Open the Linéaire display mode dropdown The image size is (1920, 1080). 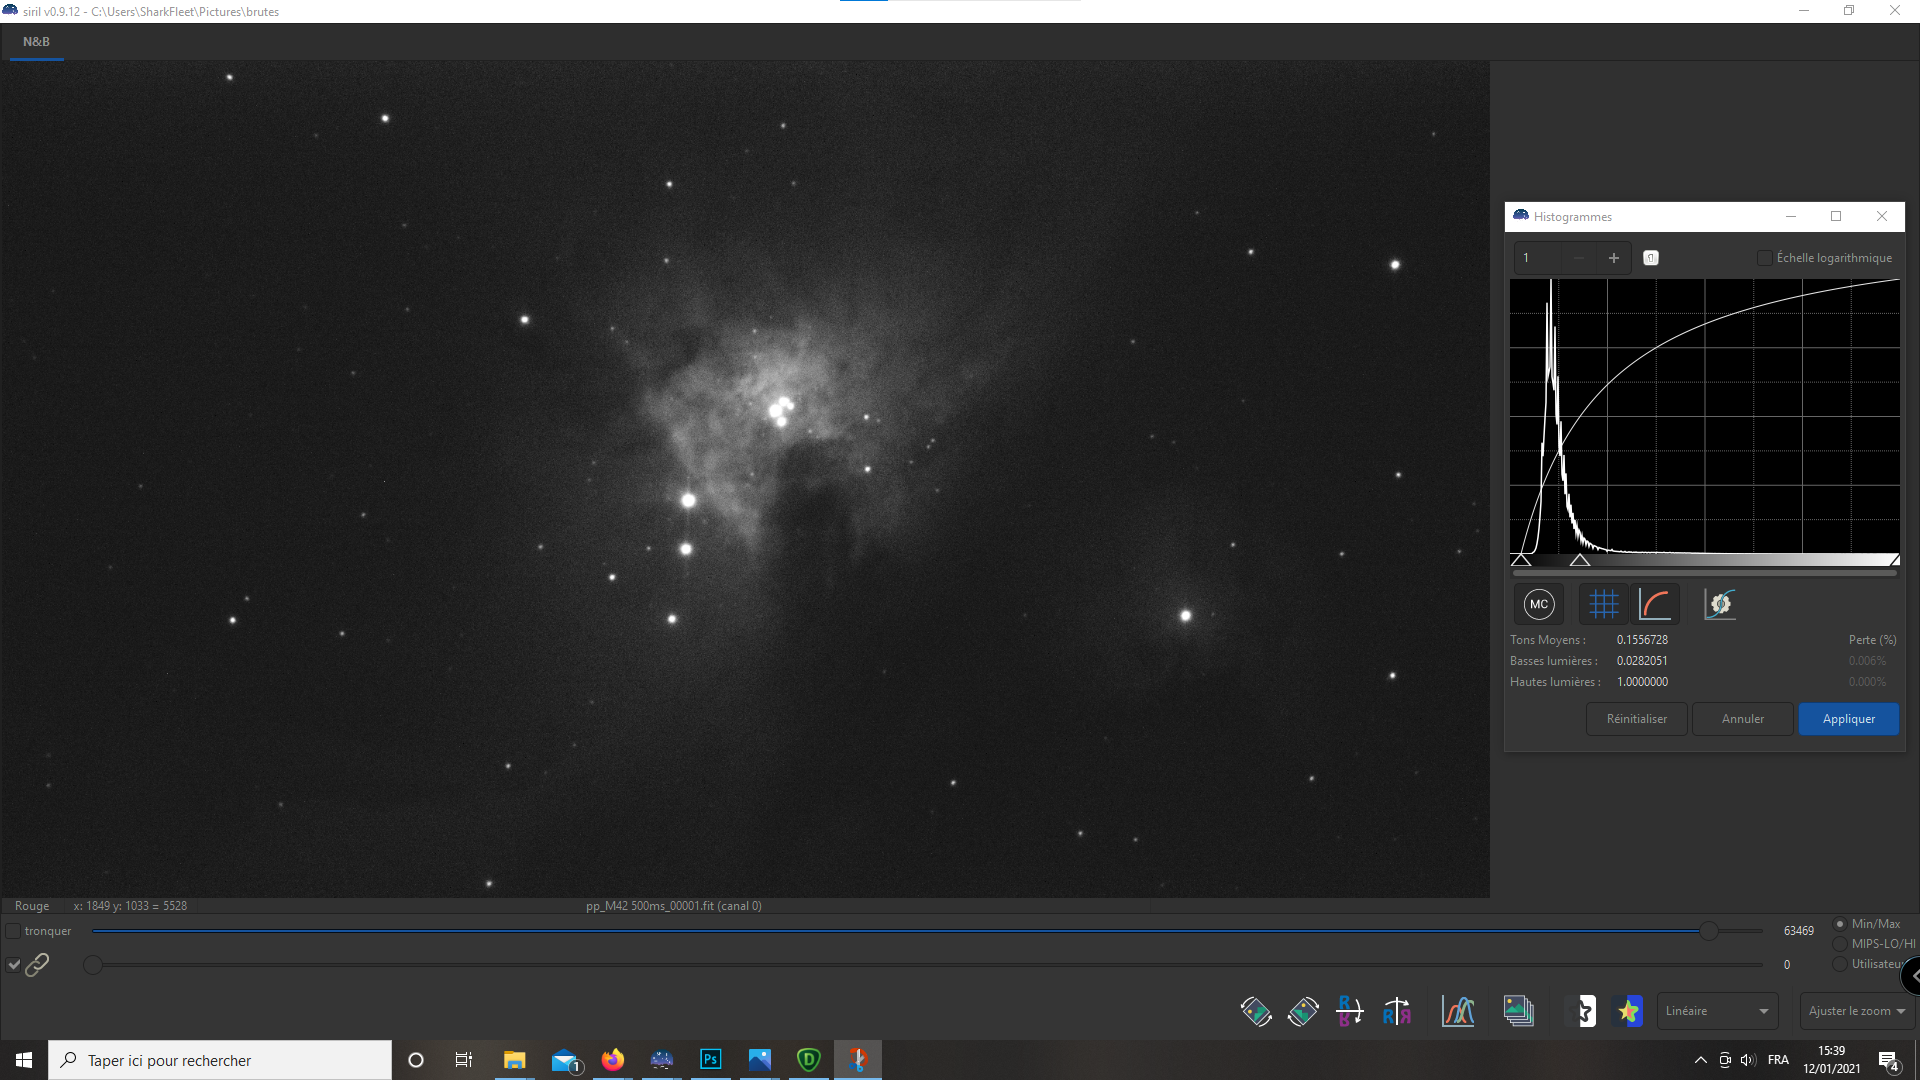point(1717,1011)
